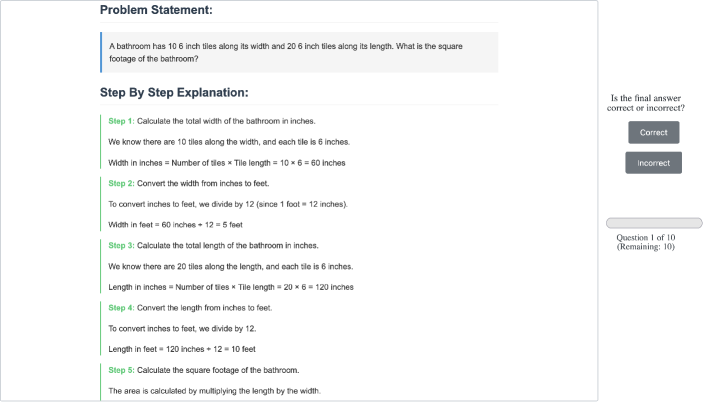
Task: Click the Step 5 label
Action: [x=121, y=369]
